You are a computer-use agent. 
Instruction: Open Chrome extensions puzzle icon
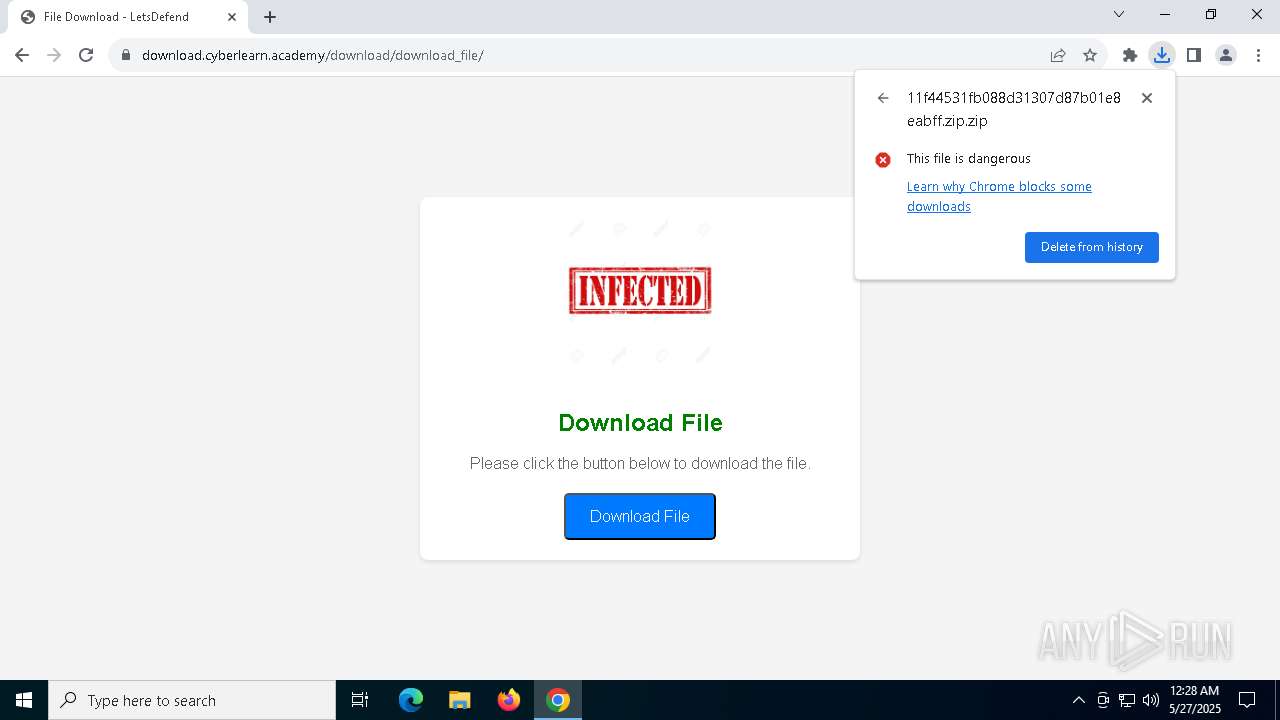point(1130,55)
